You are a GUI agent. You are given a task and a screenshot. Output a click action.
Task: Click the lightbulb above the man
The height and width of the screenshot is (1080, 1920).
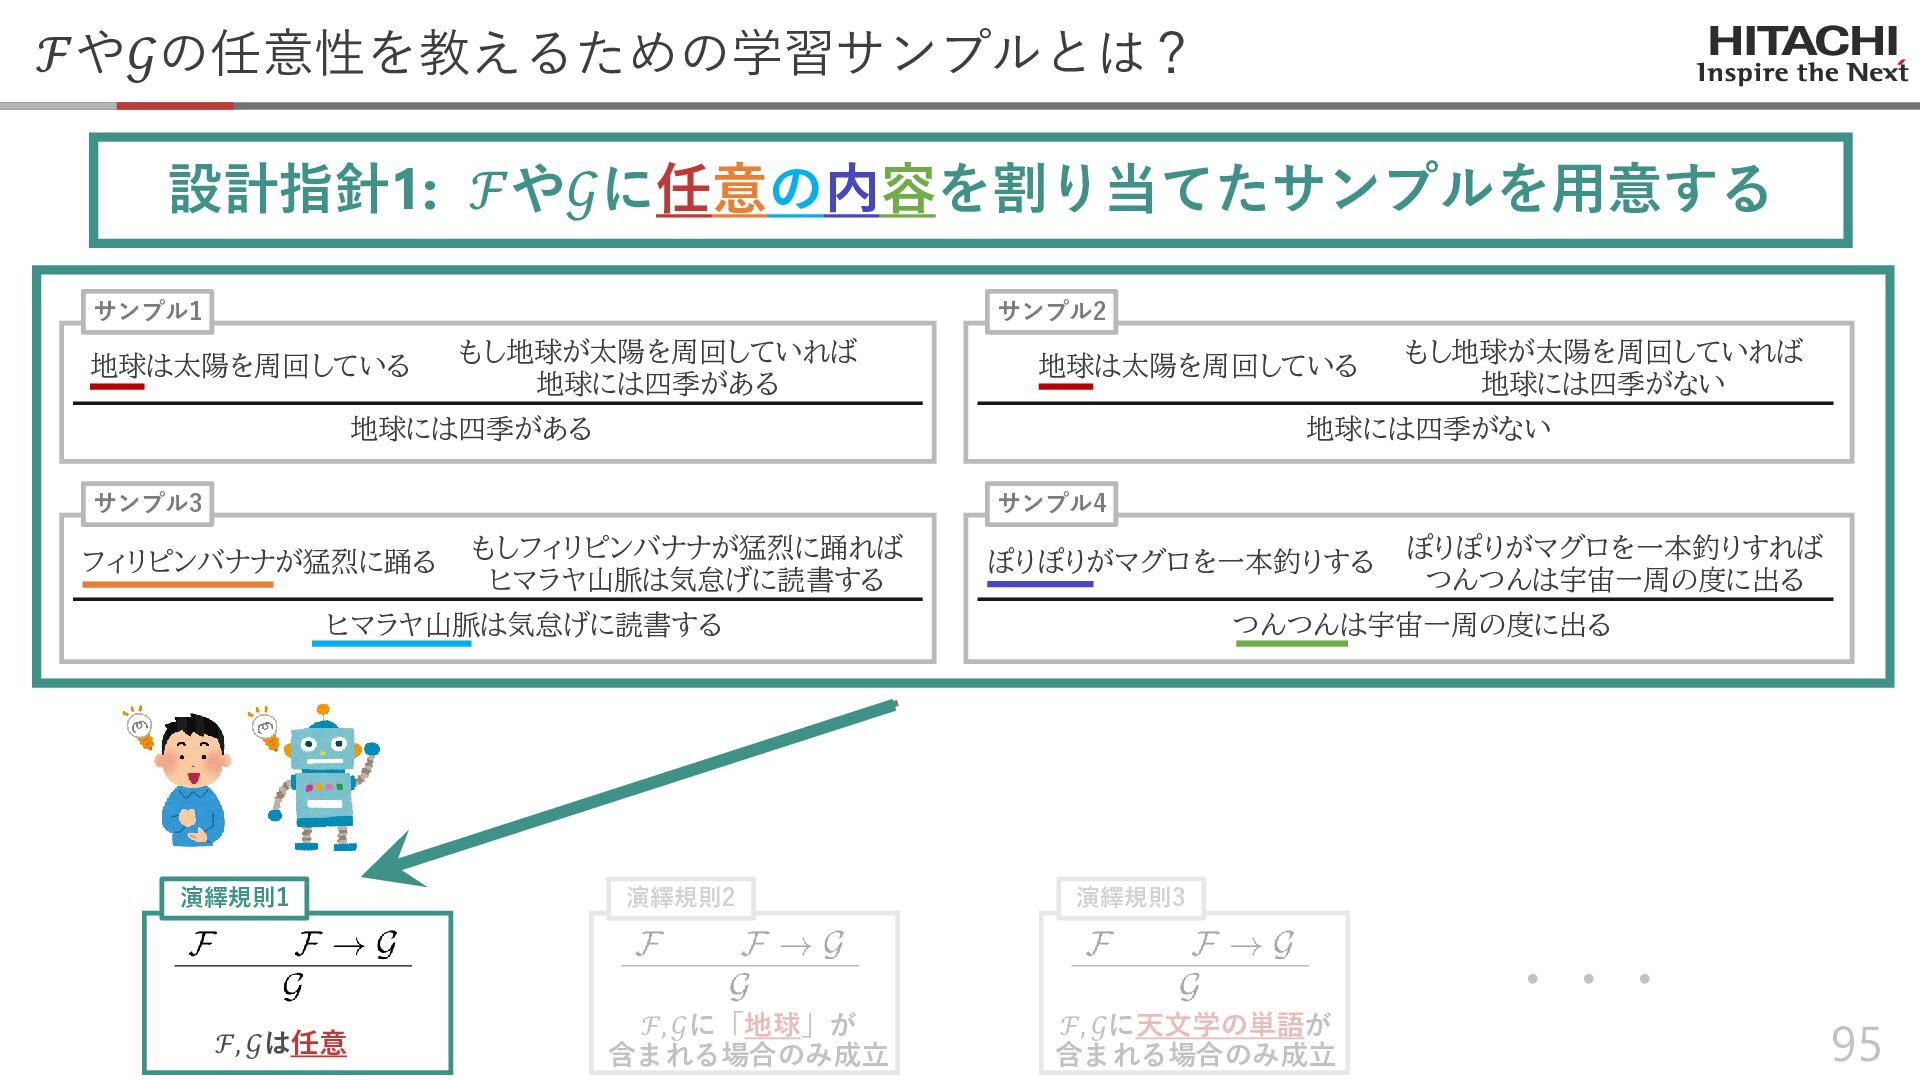tap(140, 728)
